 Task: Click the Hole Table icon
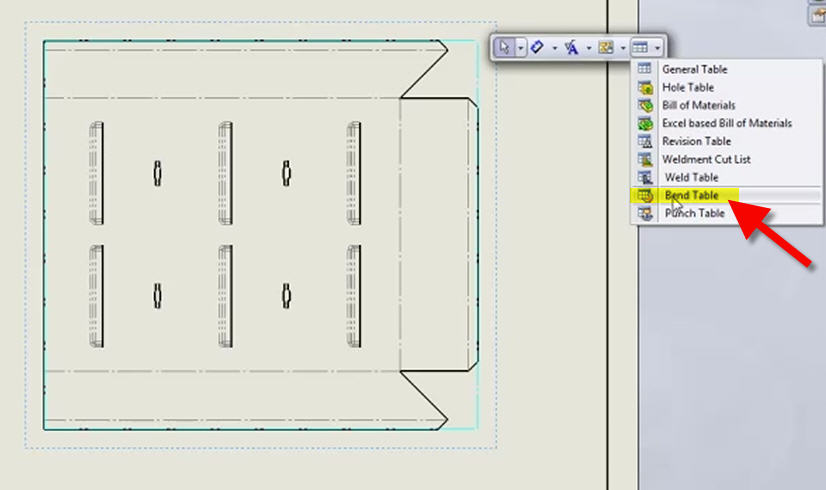645,87
